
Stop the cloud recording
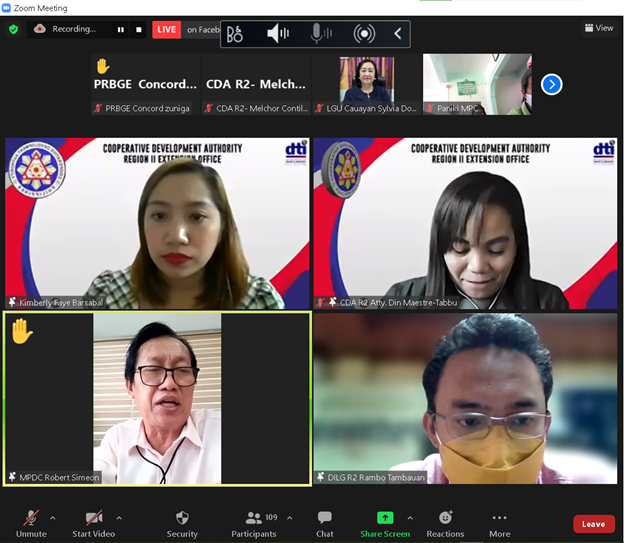[138, 29]
